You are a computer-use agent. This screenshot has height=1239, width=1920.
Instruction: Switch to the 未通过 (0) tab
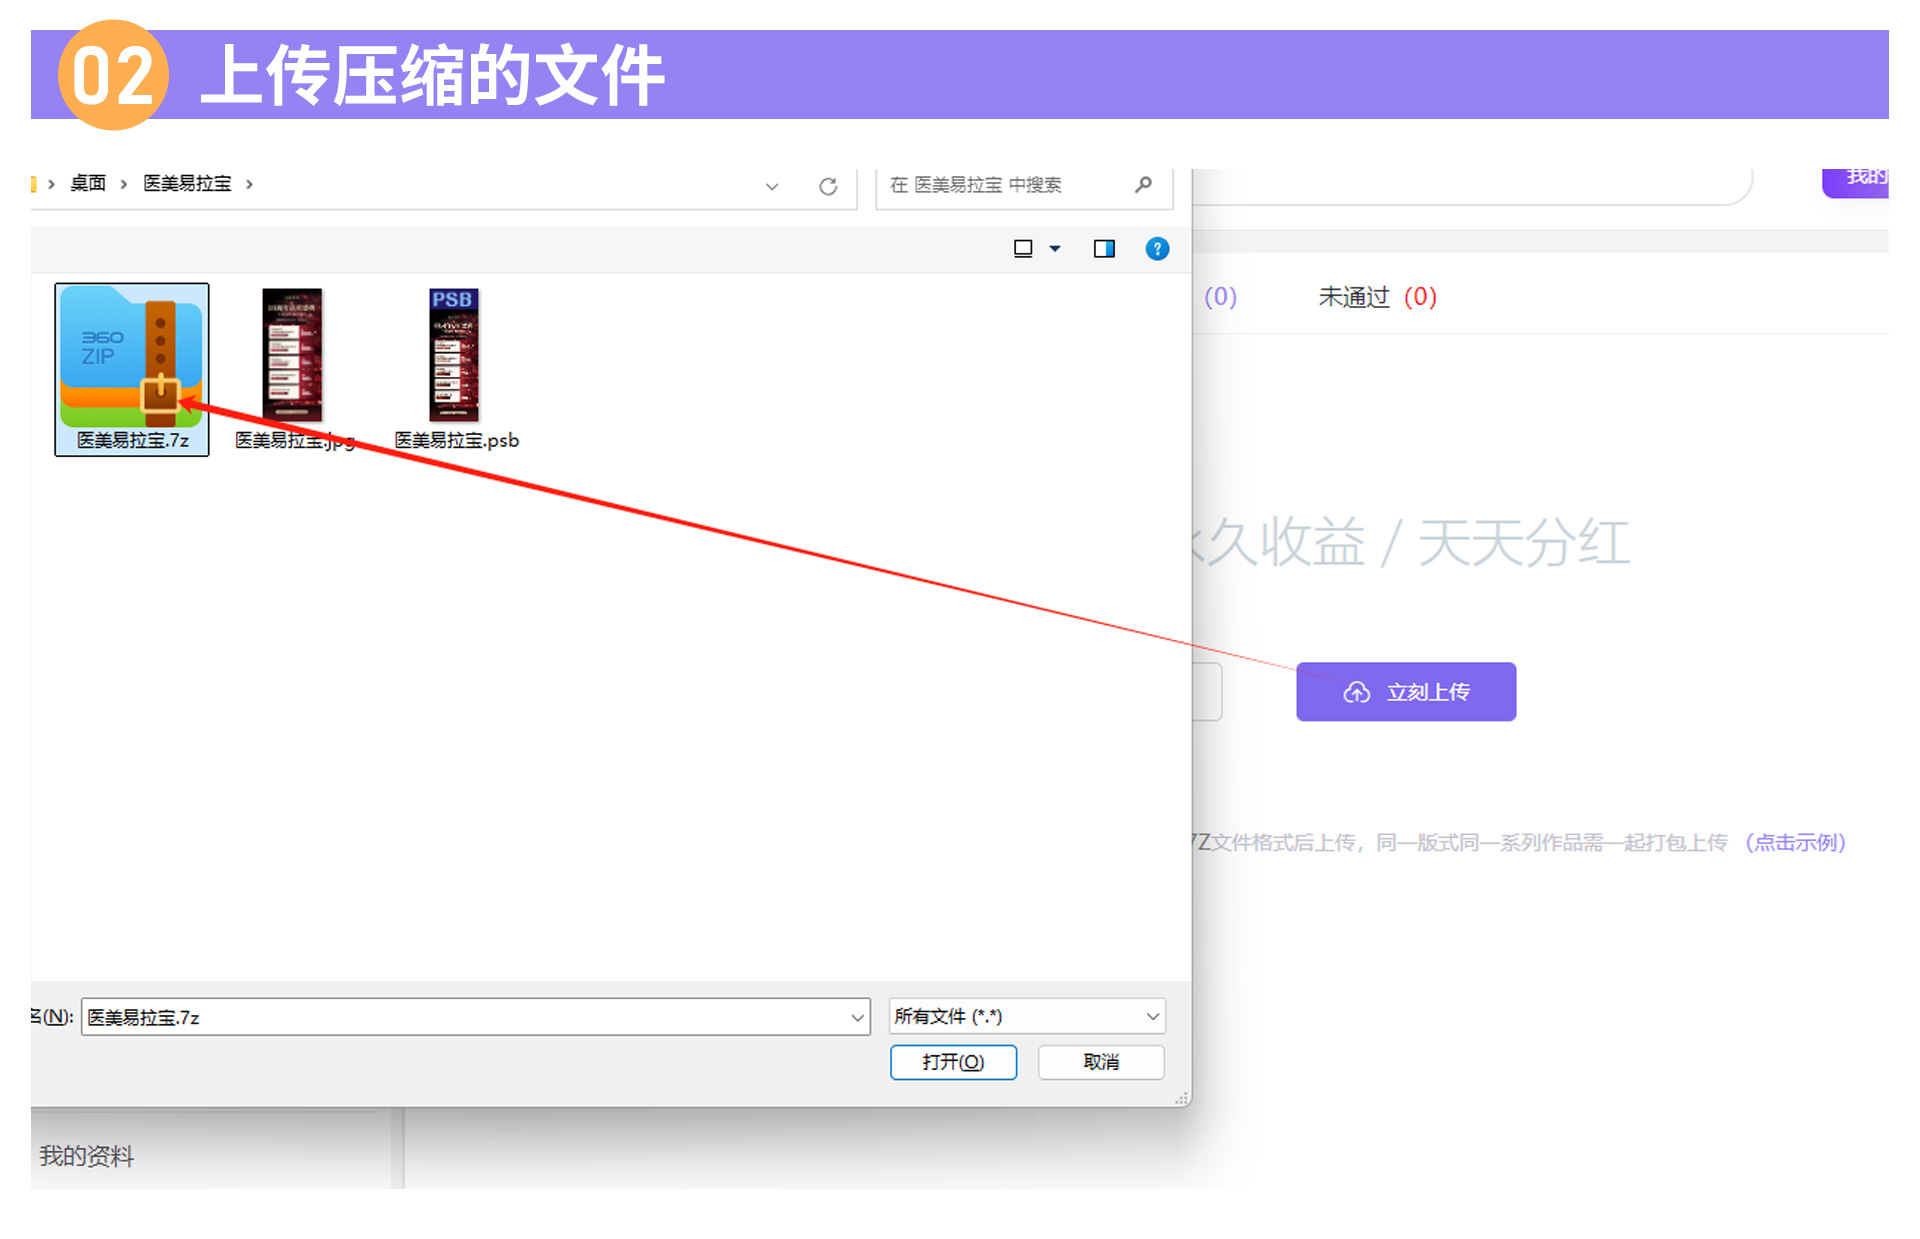pyautogui.click(x=1377, y=297)
